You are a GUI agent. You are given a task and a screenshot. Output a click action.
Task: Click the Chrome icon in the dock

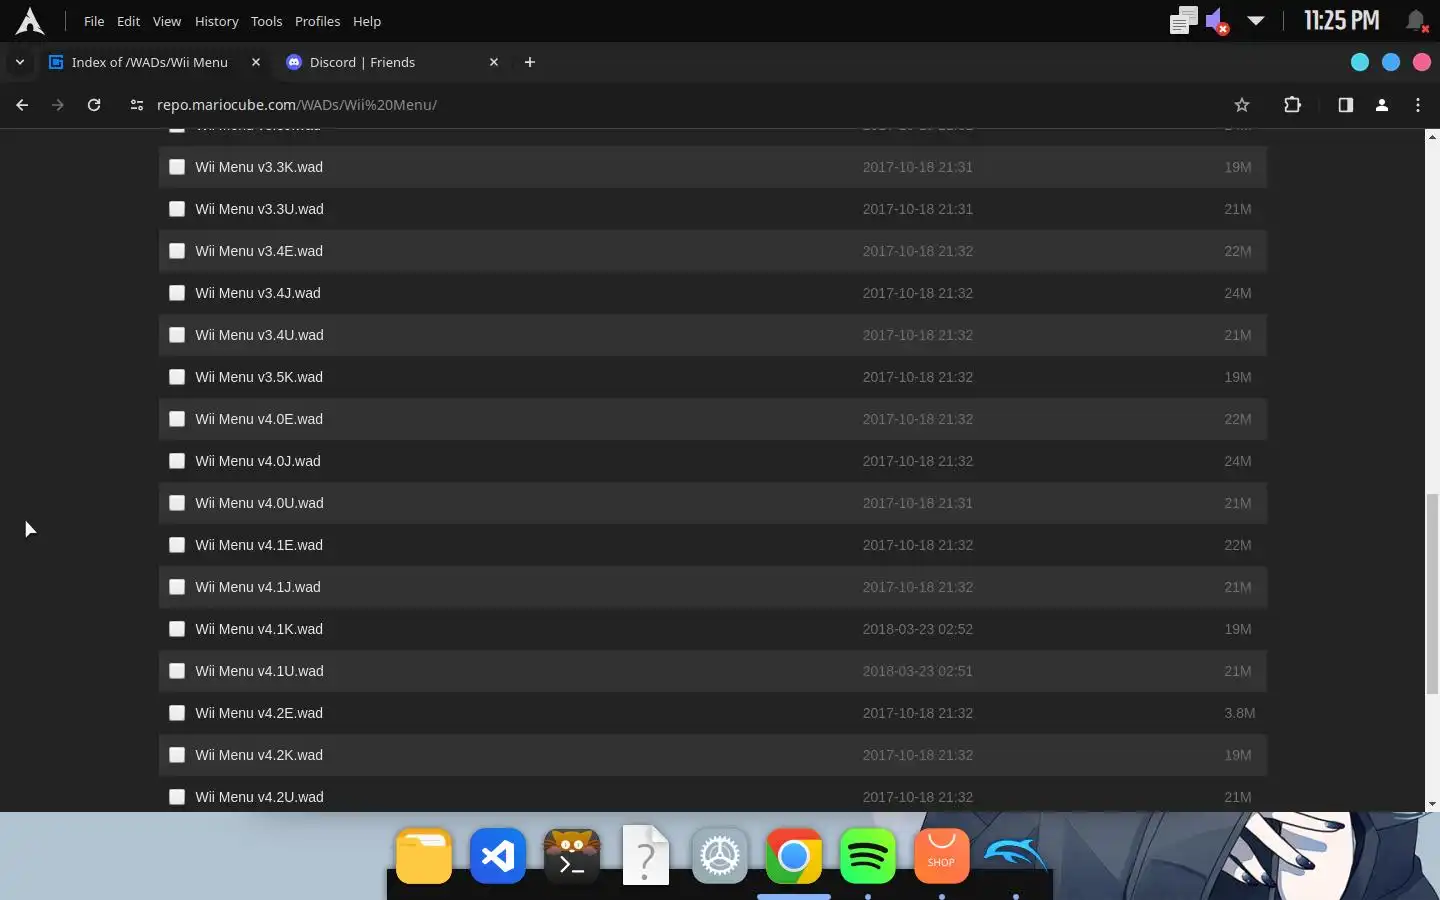pyautogui.click(x=794, y=856)
